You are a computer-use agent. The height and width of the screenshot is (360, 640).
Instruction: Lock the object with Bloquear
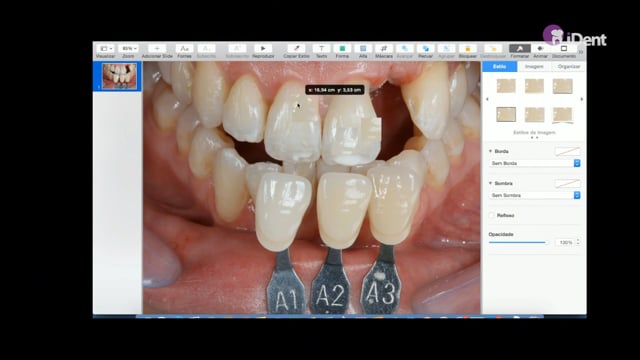tap(468, 49)
